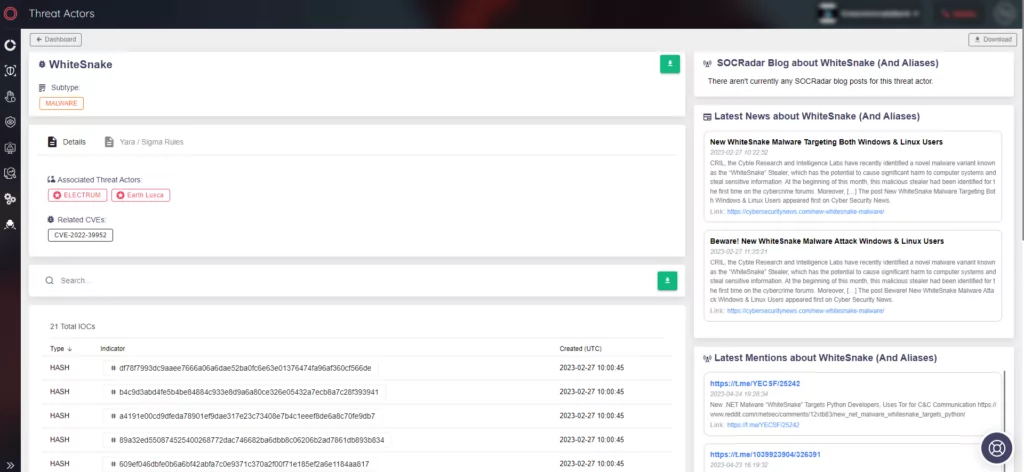Screen dimensions: 1024x472
Task: Click the MALWARE subtype tag
Action: pos(61,103)
